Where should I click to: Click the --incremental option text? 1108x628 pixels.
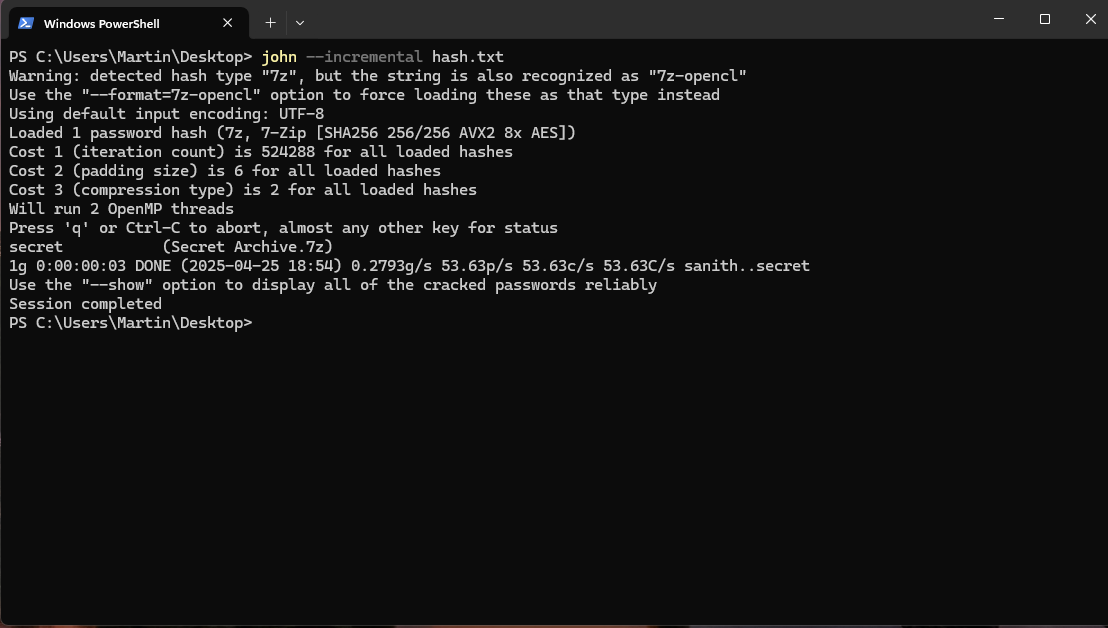click(x=364, y=57)
